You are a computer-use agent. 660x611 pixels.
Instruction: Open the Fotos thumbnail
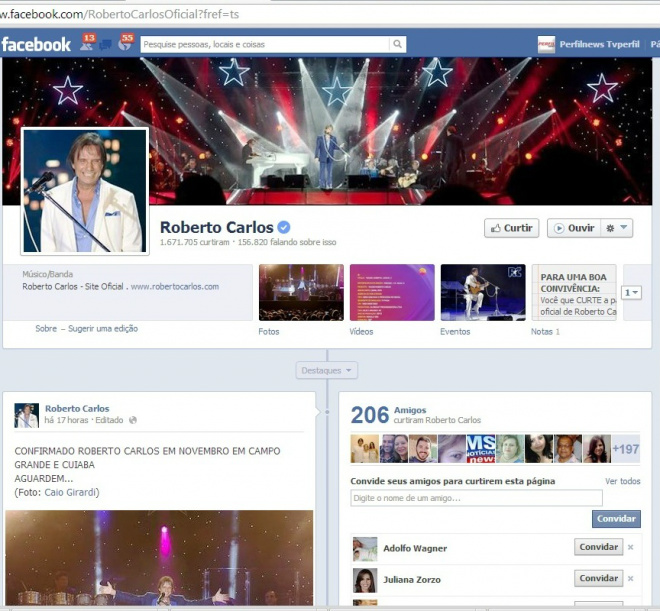pos(301,292)
